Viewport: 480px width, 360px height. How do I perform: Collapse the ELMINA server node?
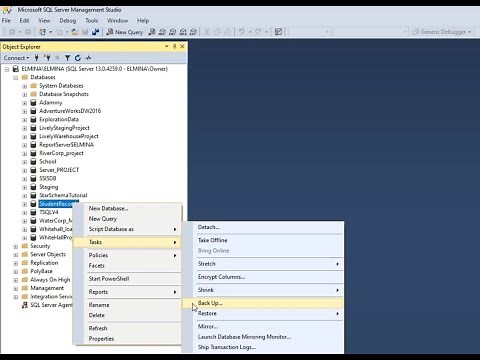point(7,69)
